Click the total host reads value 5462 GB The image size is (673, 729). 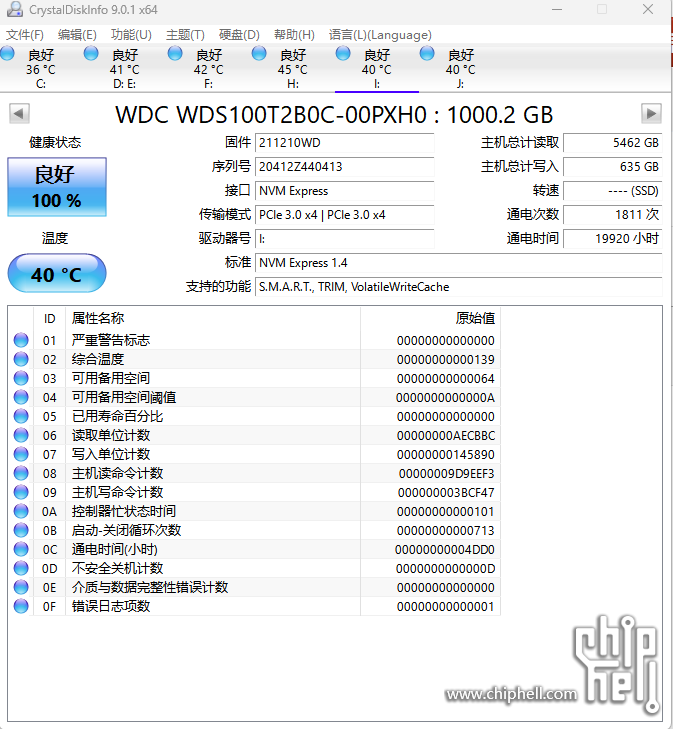tap(613, 143)
